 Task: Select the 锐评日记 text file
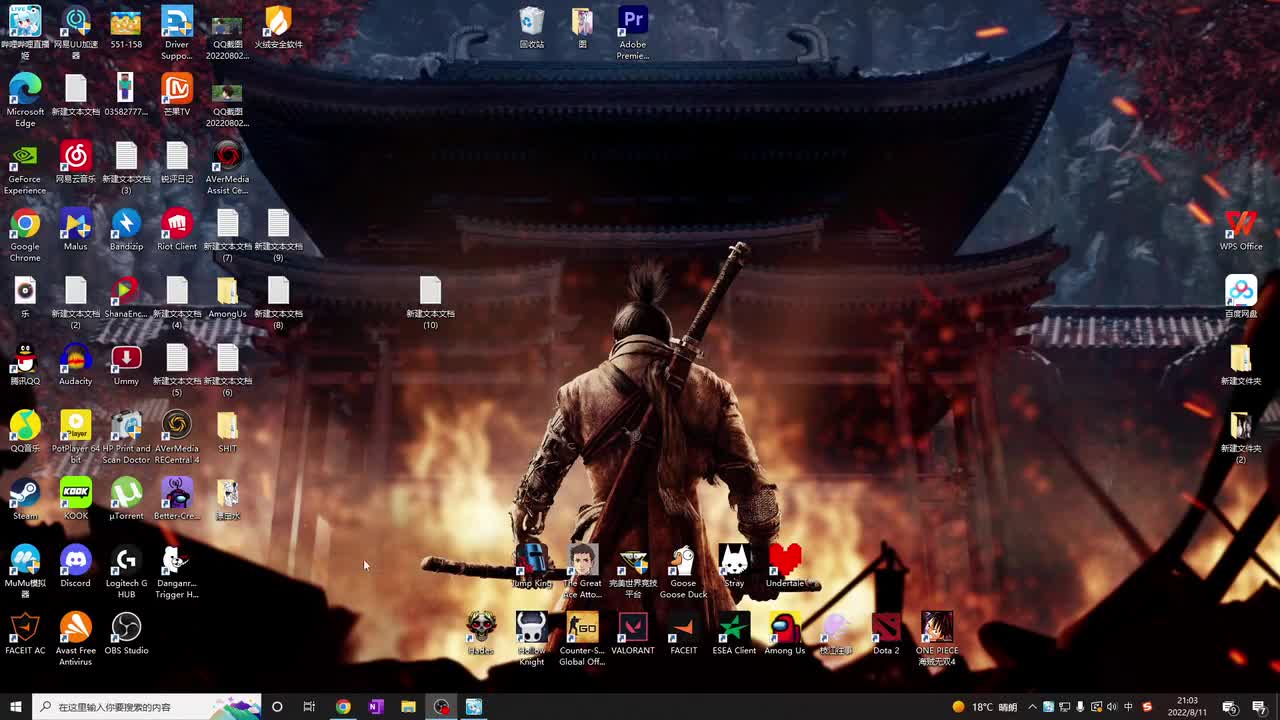[x=177, y=163]
